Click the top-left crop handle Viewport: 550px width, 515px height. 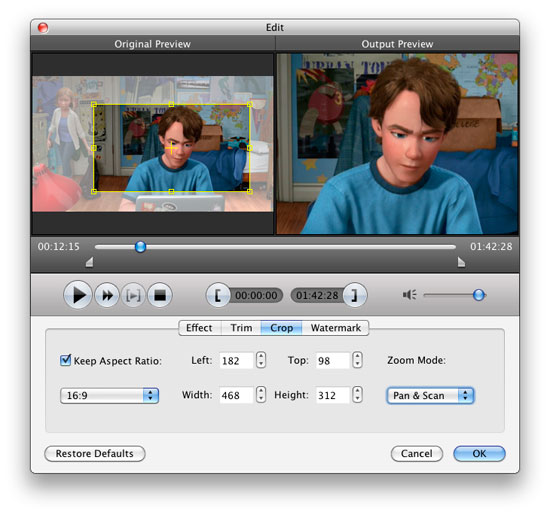pyautogui.click(x=94, y=104)
